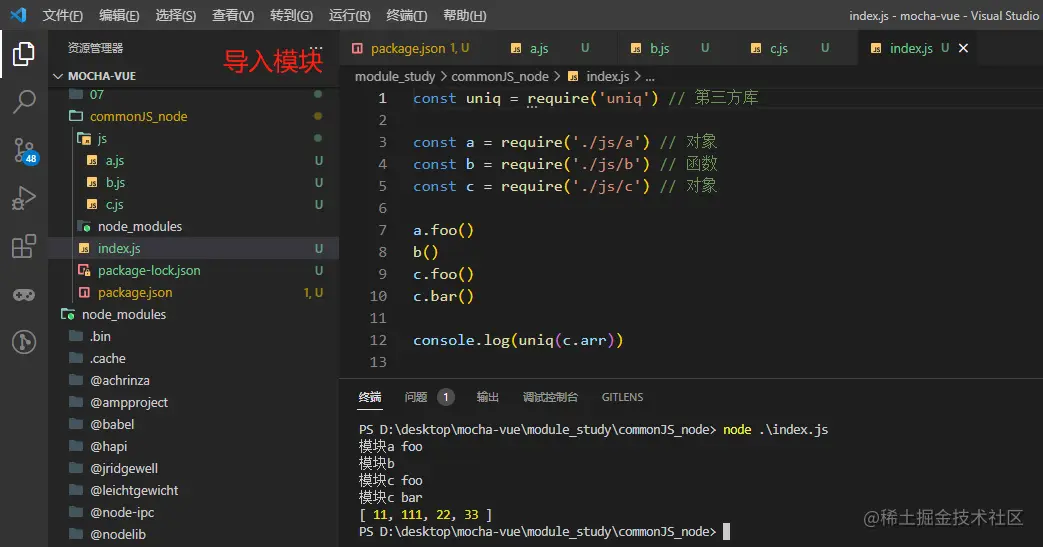This screenshot has height=547, width=1043.
Task: Click the terminal prompt input line
Action: pos(544,532)
